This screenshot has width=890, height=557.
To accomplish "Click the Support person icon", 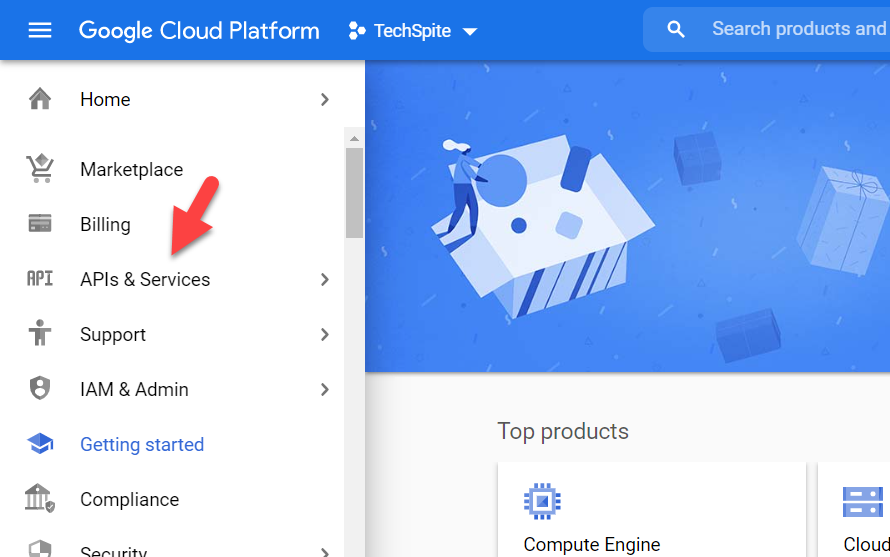I will tap(40, 334).
